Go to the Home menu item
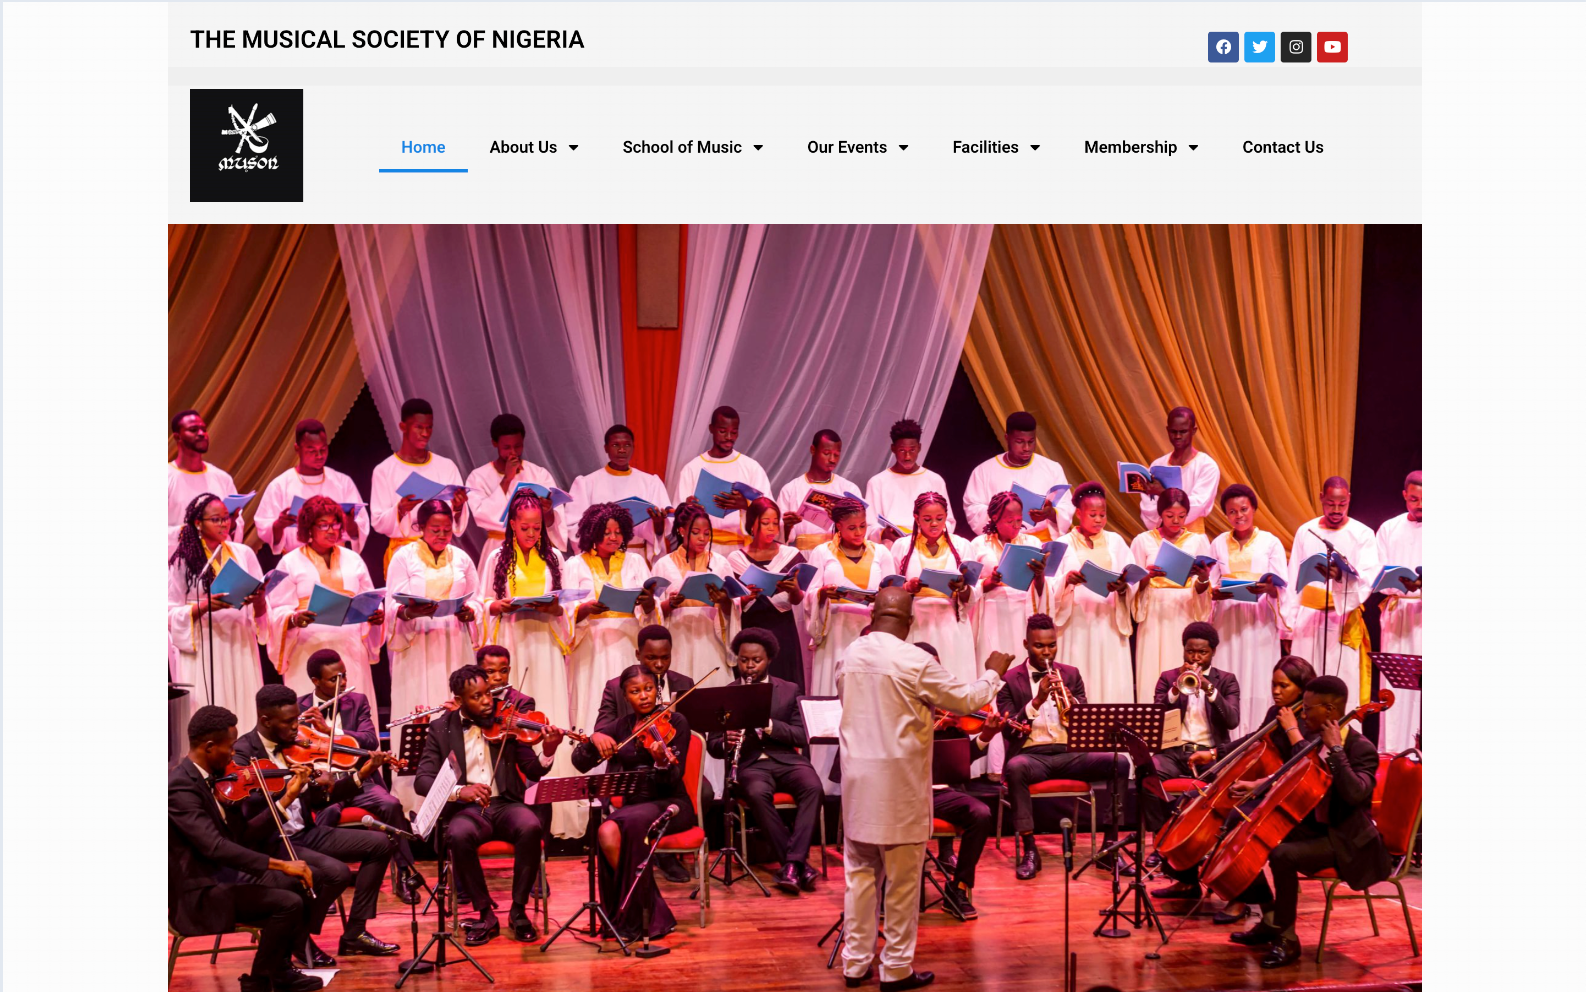The height and width of the screenshot is (992, 1586). (x=423, y=147)
